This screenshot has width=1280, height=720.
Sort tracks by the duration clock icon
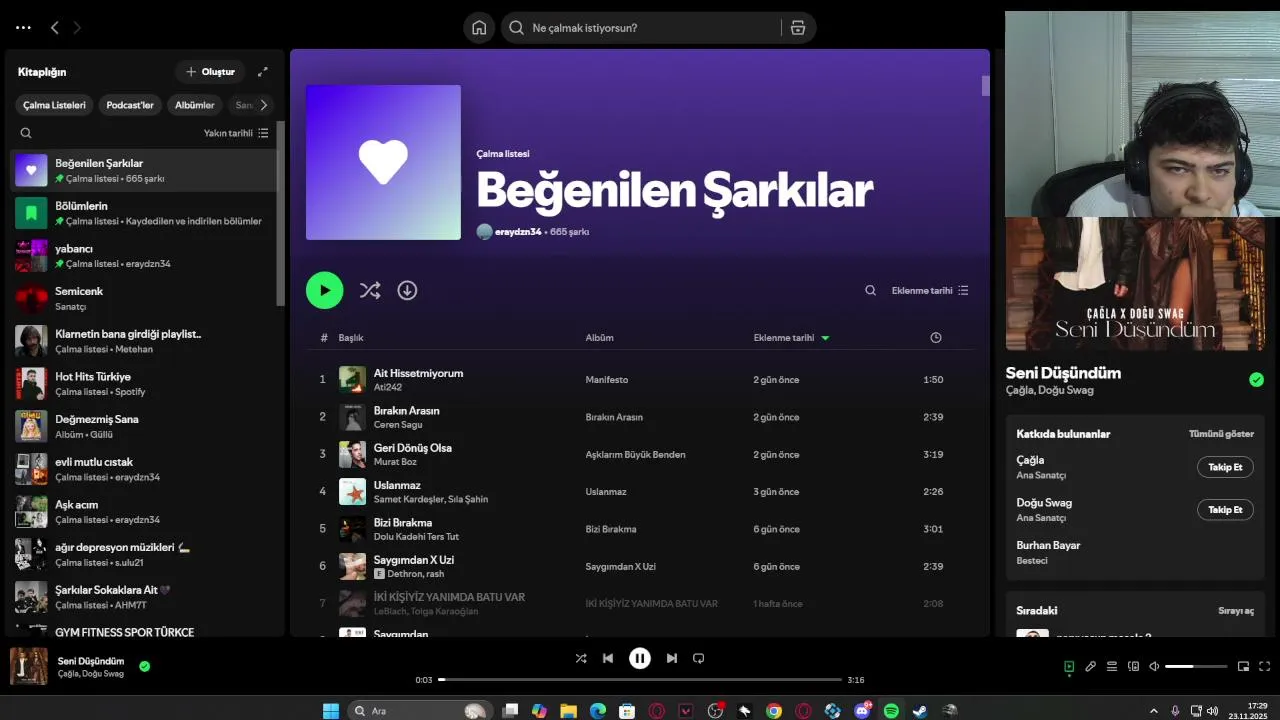[936, 338]
